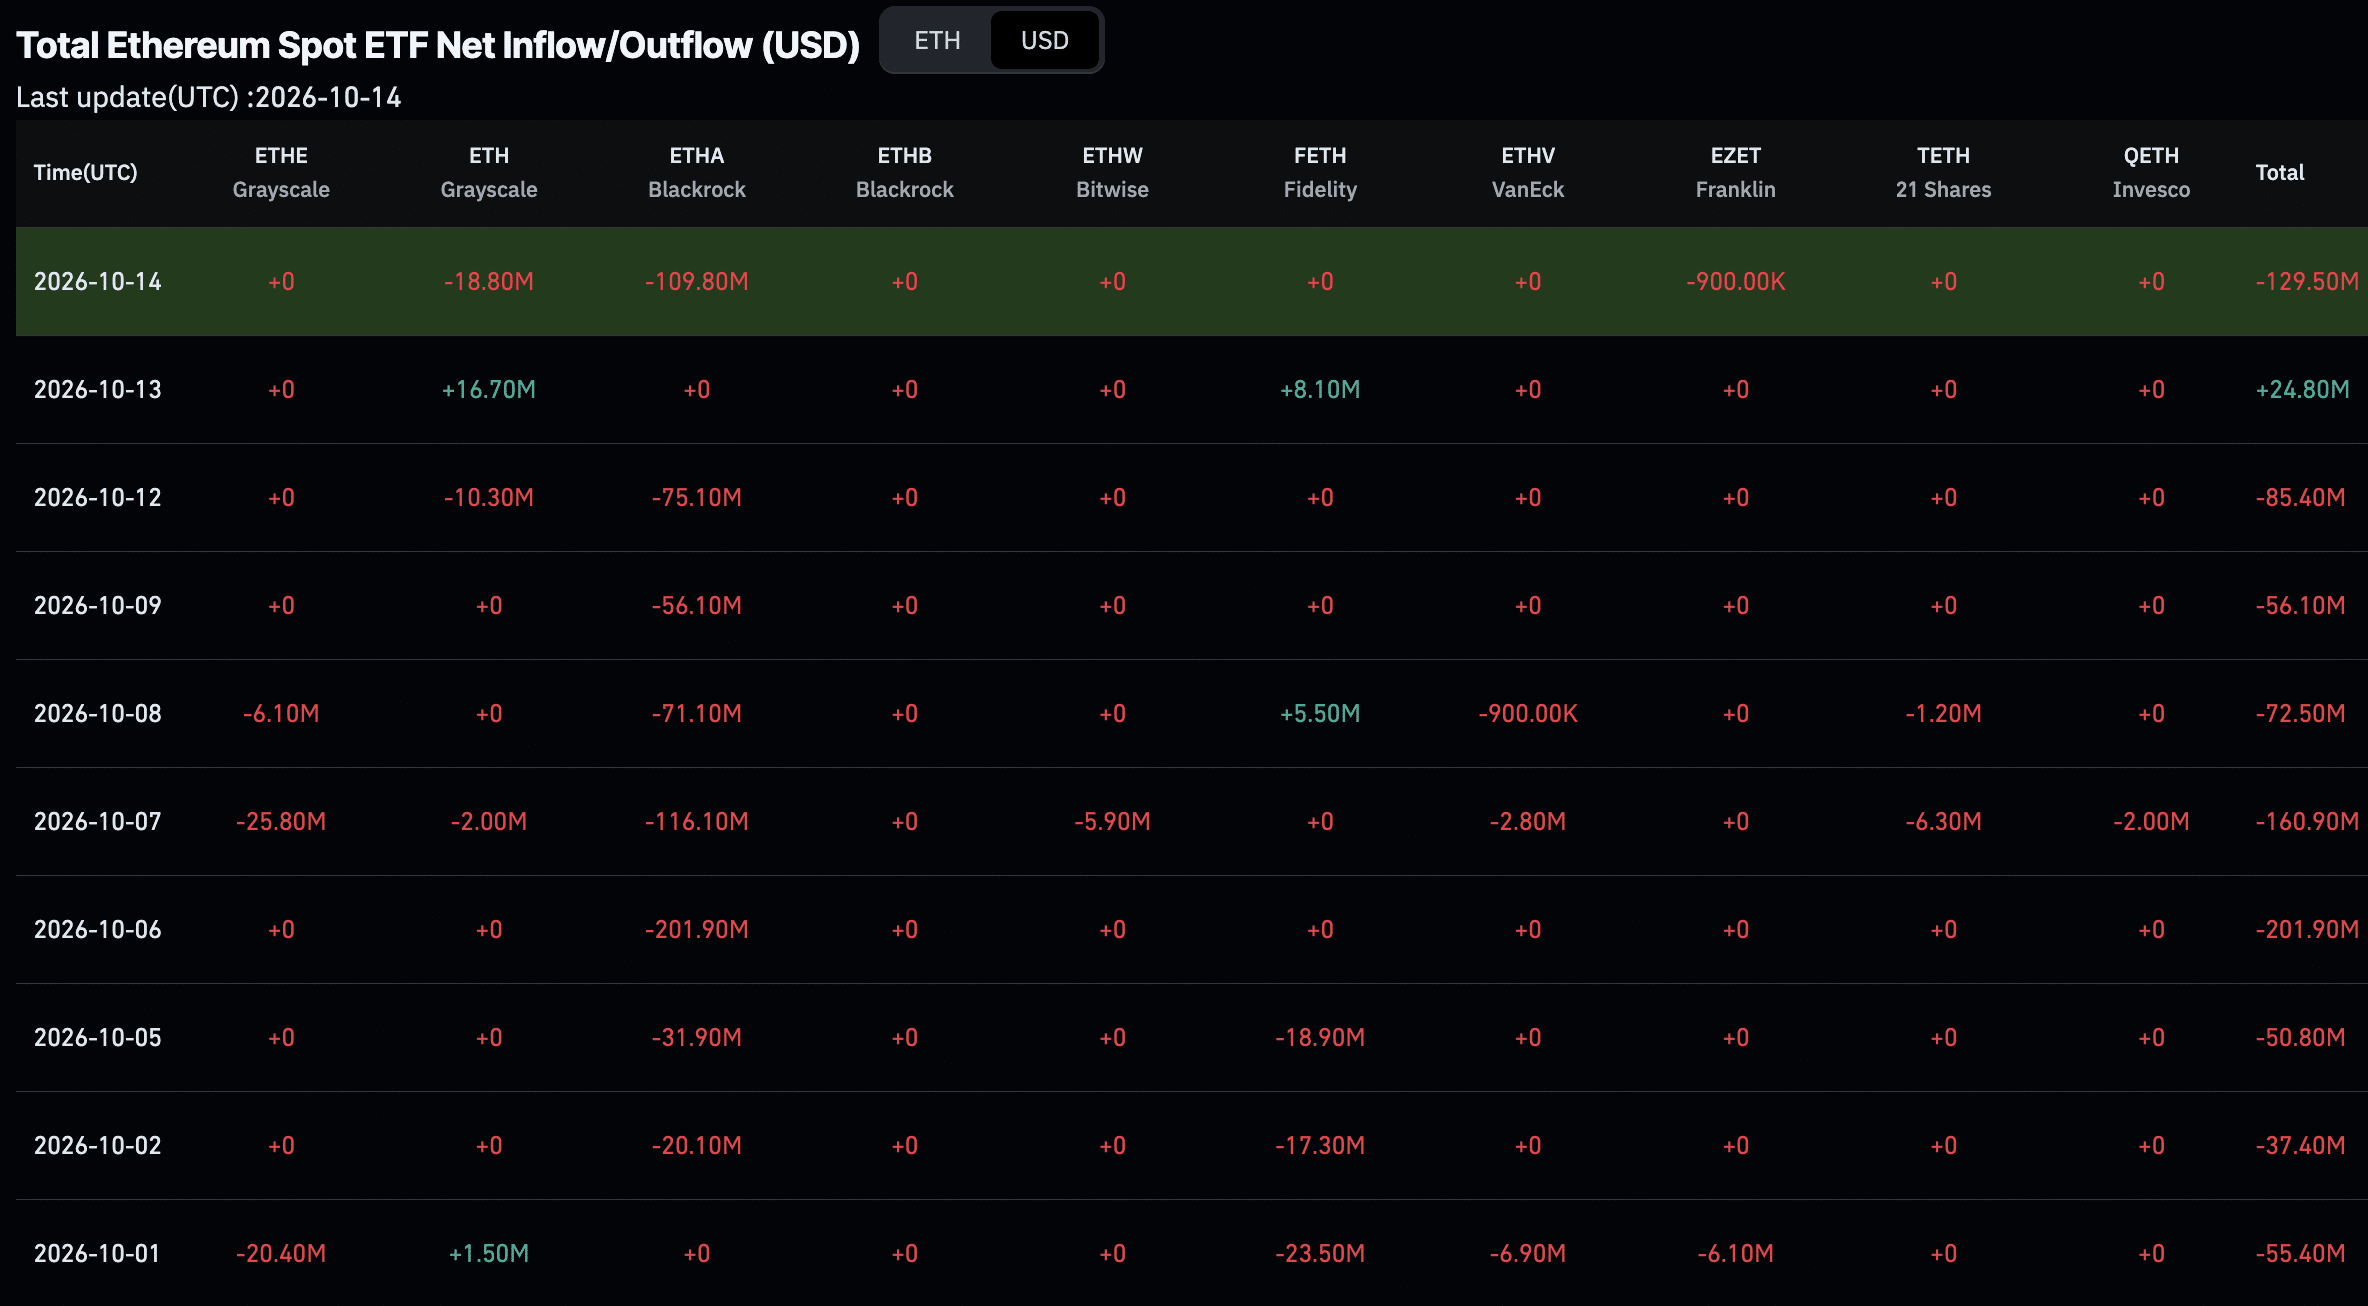Screen dimensions: 2368x1306
Task: Select the 2026-10-14 date cell
Action: click(98, 282)
